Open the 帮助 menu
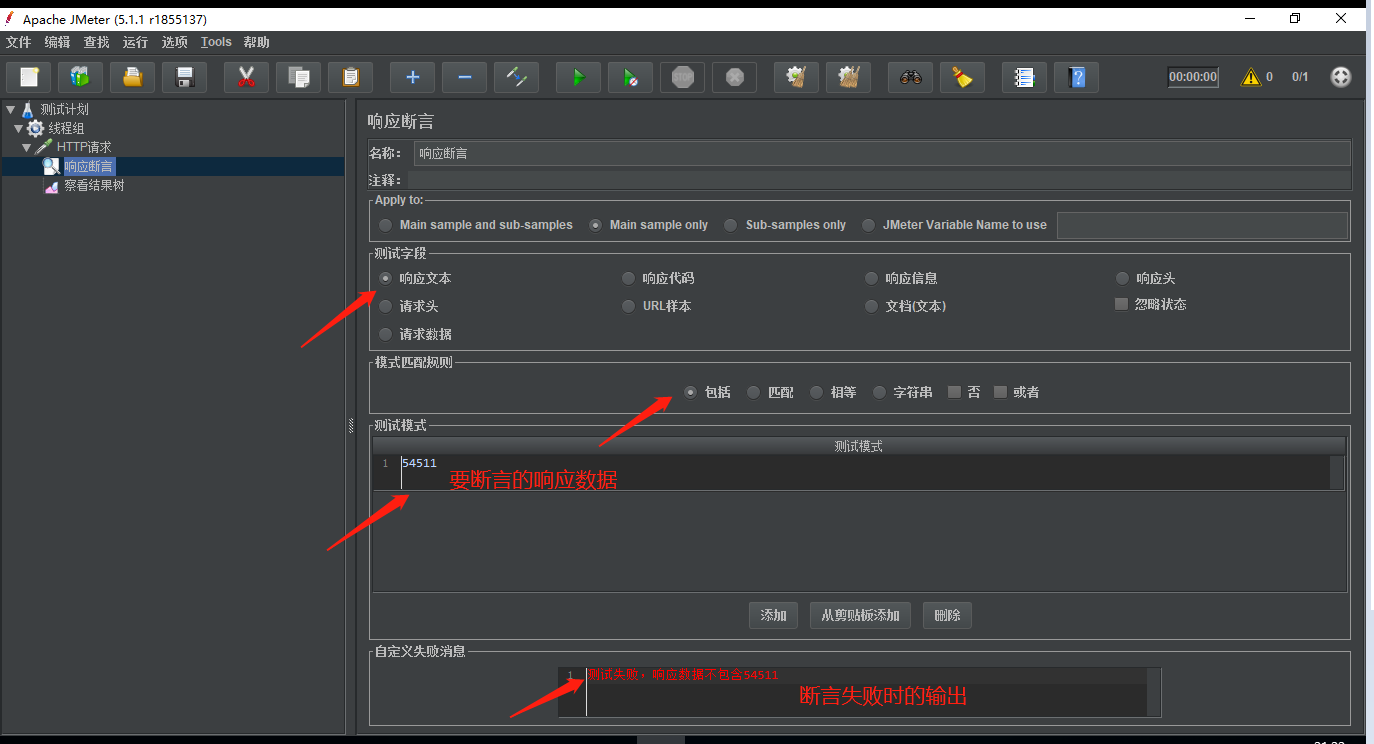This screenshot has width=1374, height=744. point(257,42)
